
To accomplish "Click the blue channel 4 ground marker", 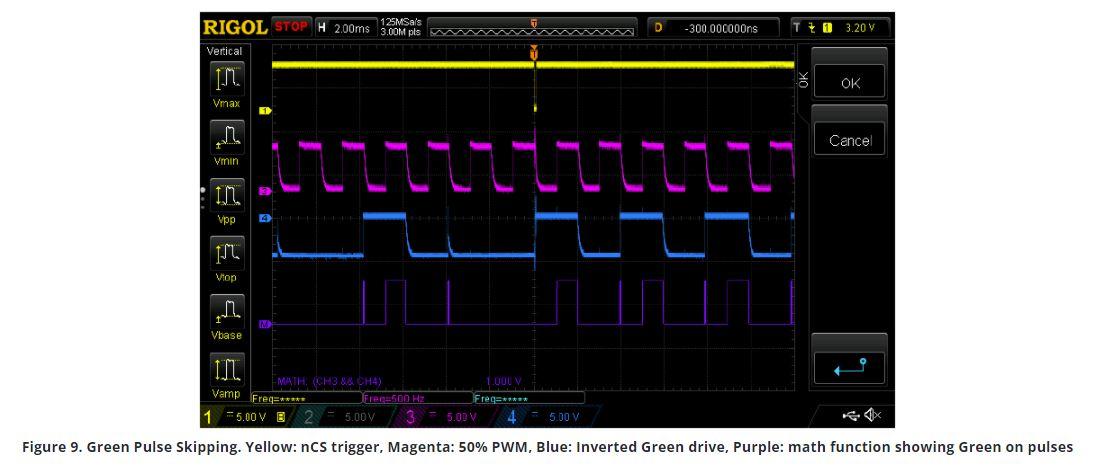I will click(x=264, y=218).
